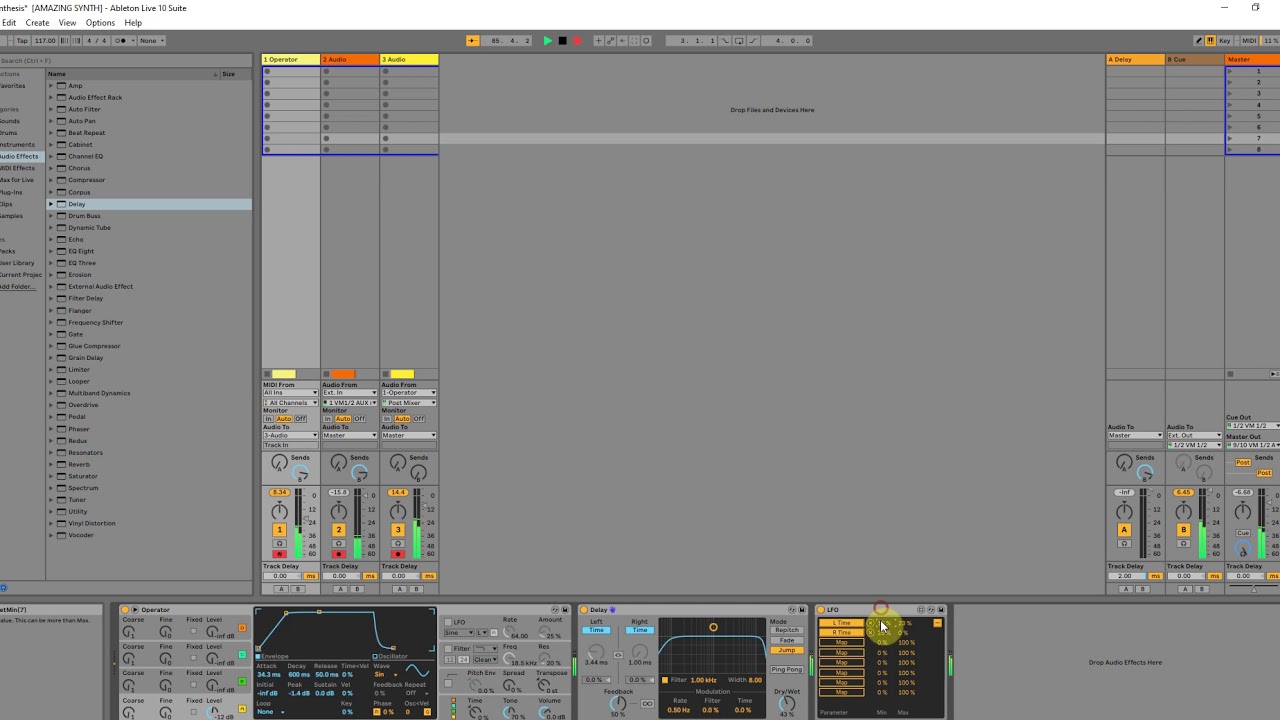Set track 2 Monitor to Off
Screen dimensions: 1280x720
point(360,419)
